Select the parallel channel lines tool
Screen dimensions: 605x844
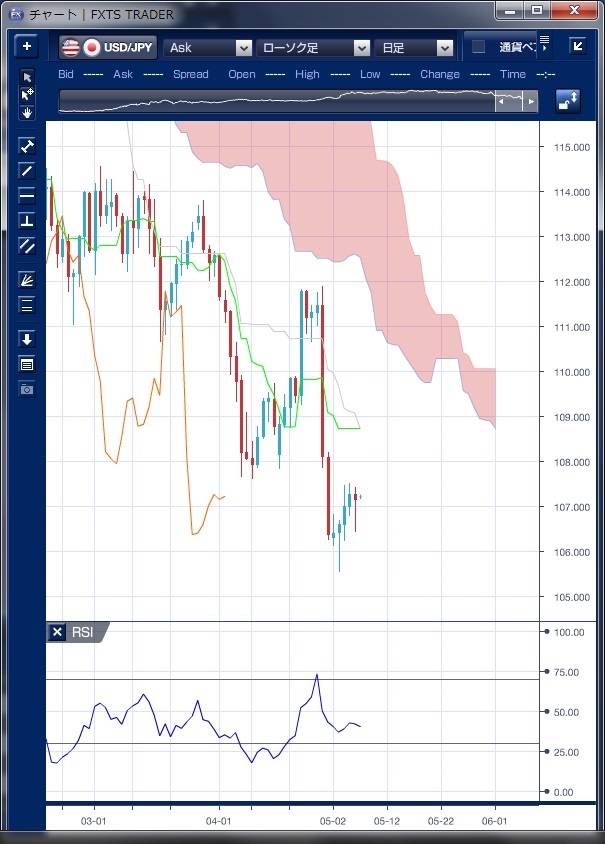pyautogui.click(x=27, y=245)
